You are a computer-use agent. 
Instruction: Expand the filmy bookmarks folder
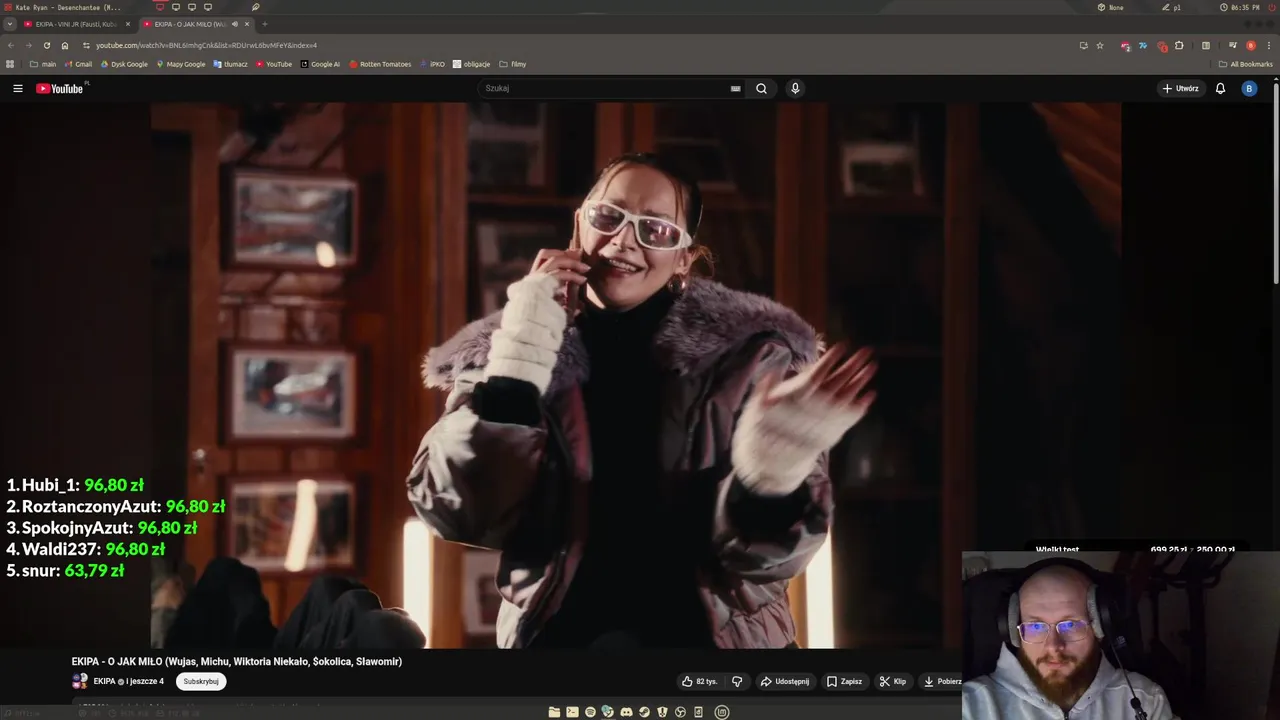tap(512, 64)
